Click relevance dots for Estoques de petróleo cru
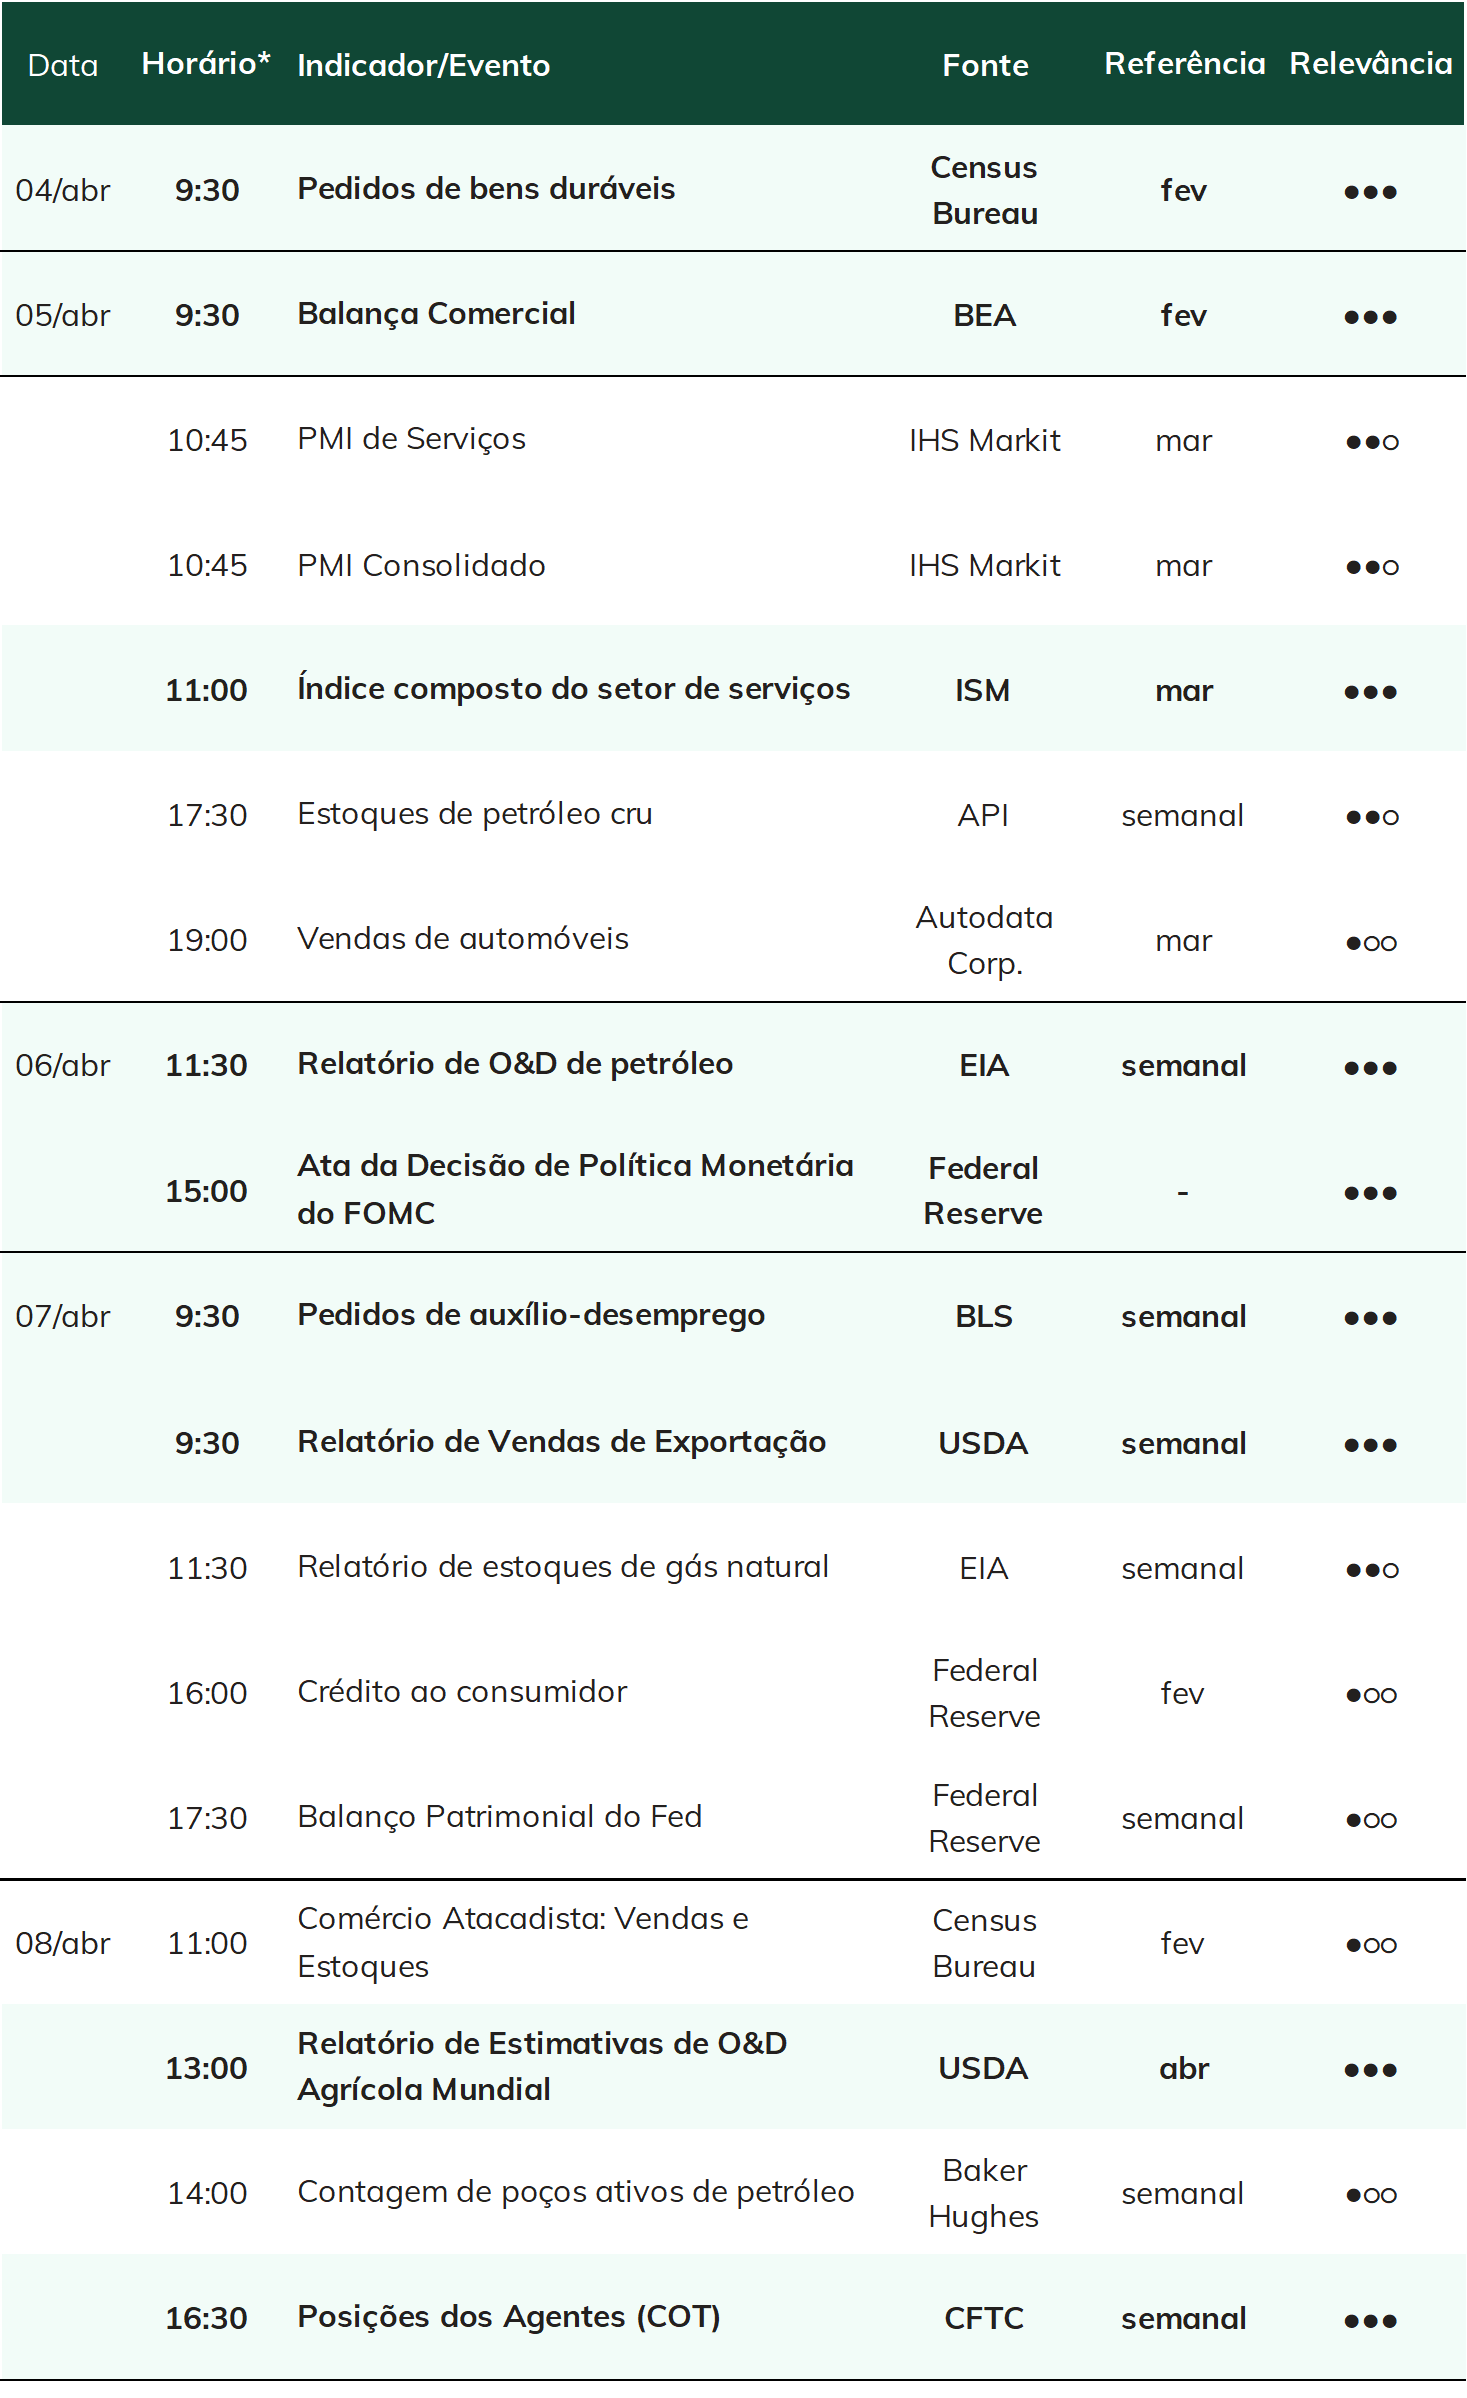The height and width of the screenshot is (2398, 1467). [1372, 817]
